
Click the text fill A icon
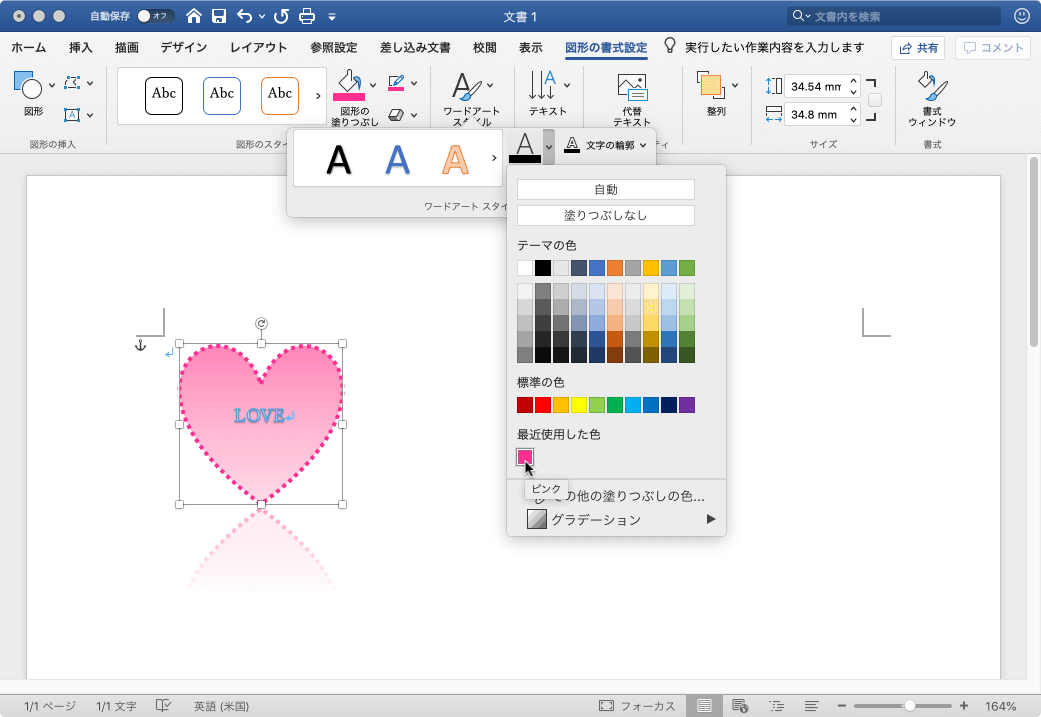525,147
